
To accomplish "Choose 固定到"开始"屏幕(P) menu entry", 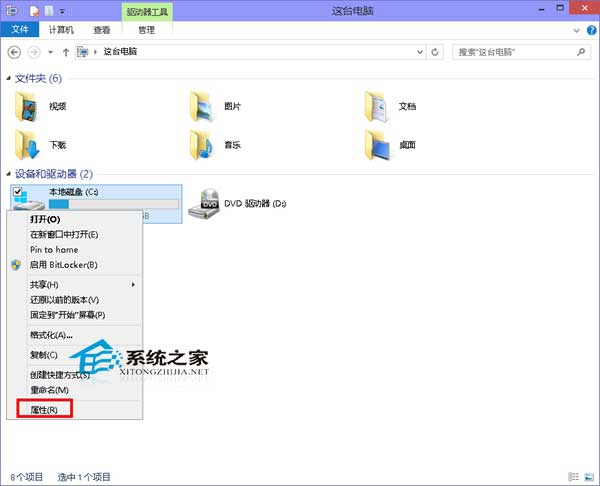I will (x=74, y=315).
